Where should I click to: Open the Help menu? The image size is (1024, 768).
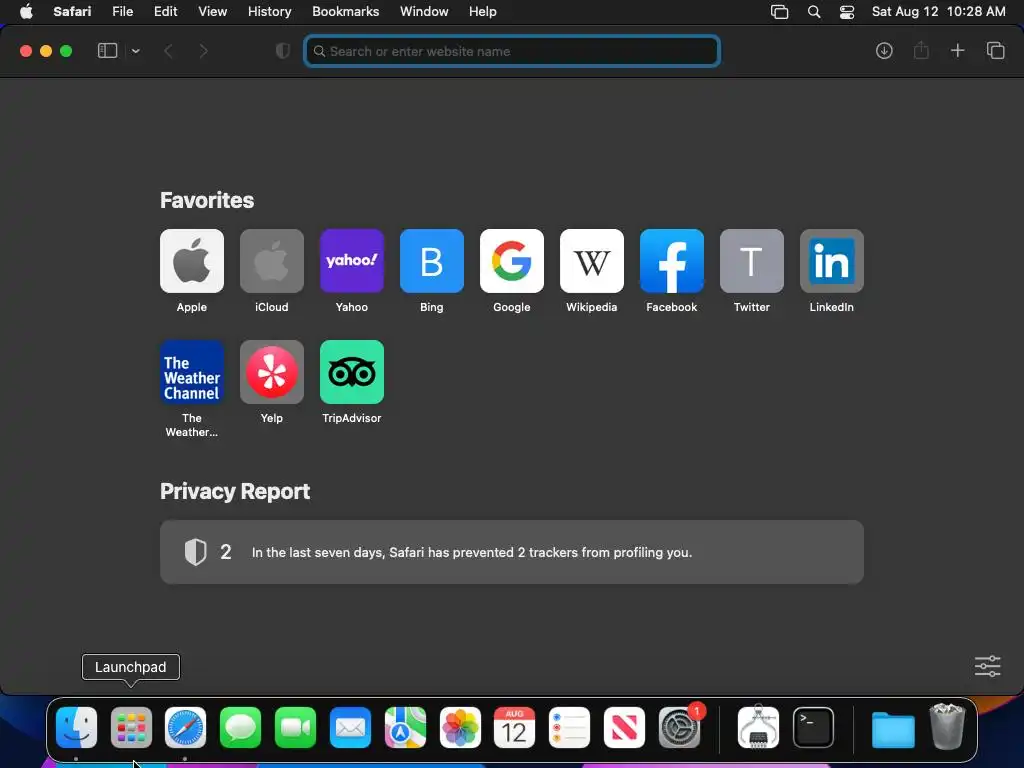click(483, 12)
